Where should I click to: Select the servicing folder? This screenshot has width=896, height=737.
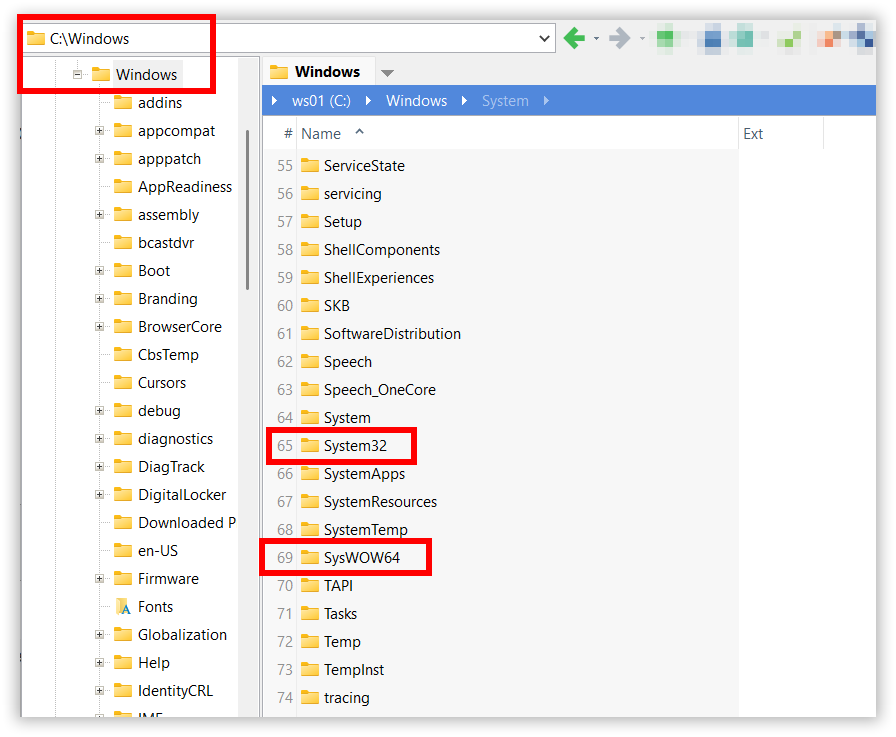[x=352, y=194]
